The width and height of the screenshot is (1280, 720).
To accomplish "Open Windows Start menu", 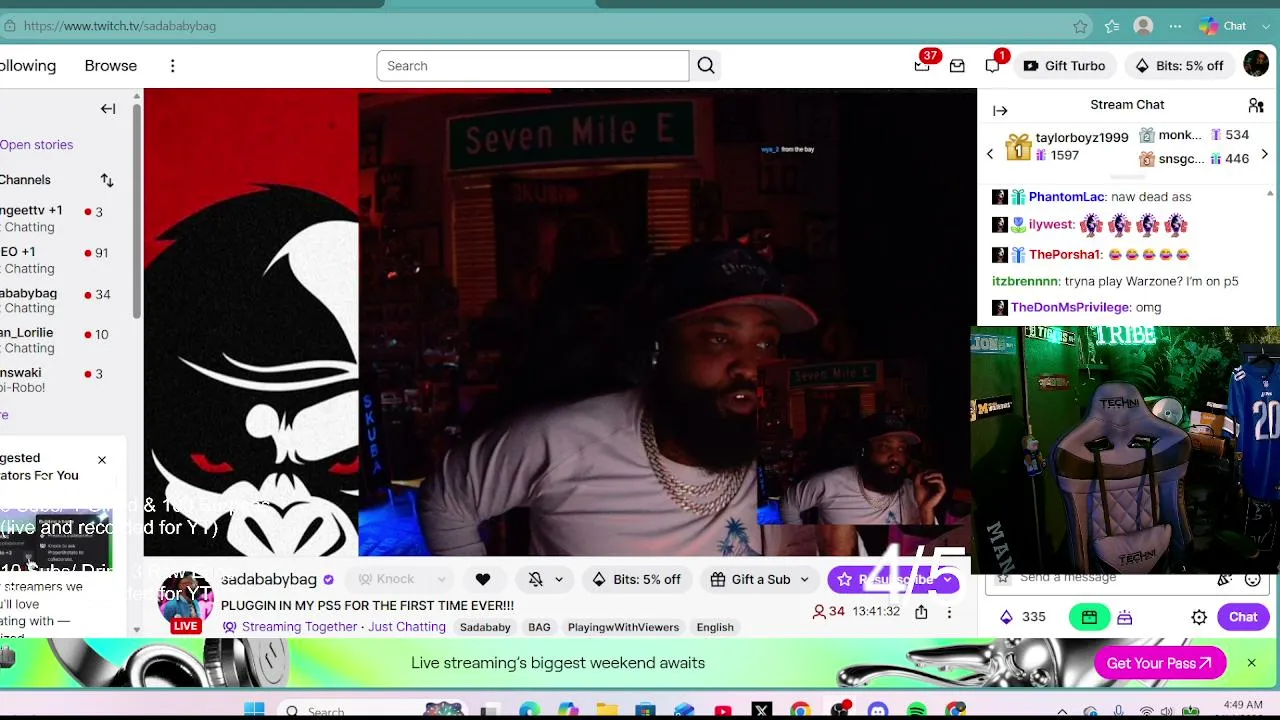I will (254, 711).
